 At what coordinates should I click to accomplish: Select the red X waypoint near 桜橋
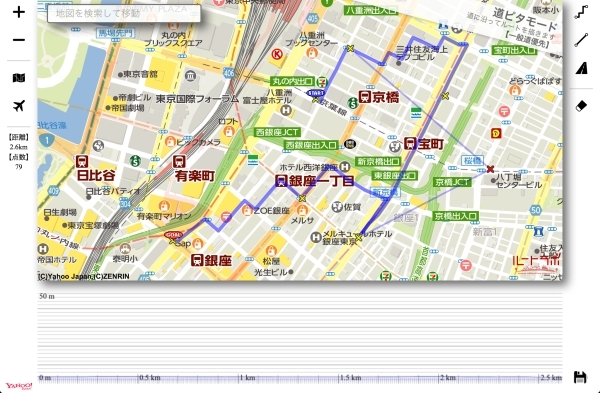(490, 169)
